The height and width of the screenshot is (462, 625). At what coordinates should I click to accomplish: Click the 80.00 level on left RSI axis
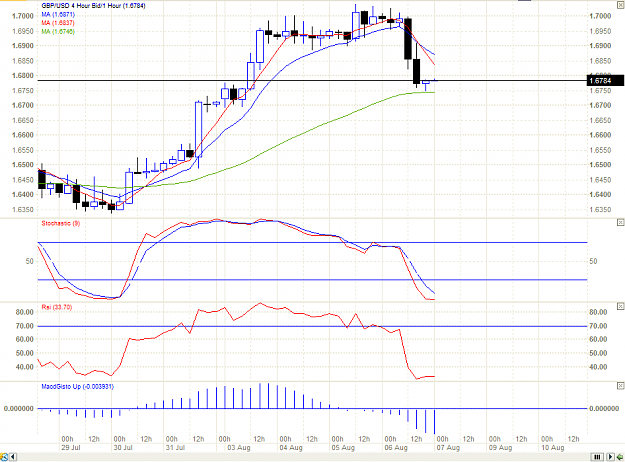25,312
